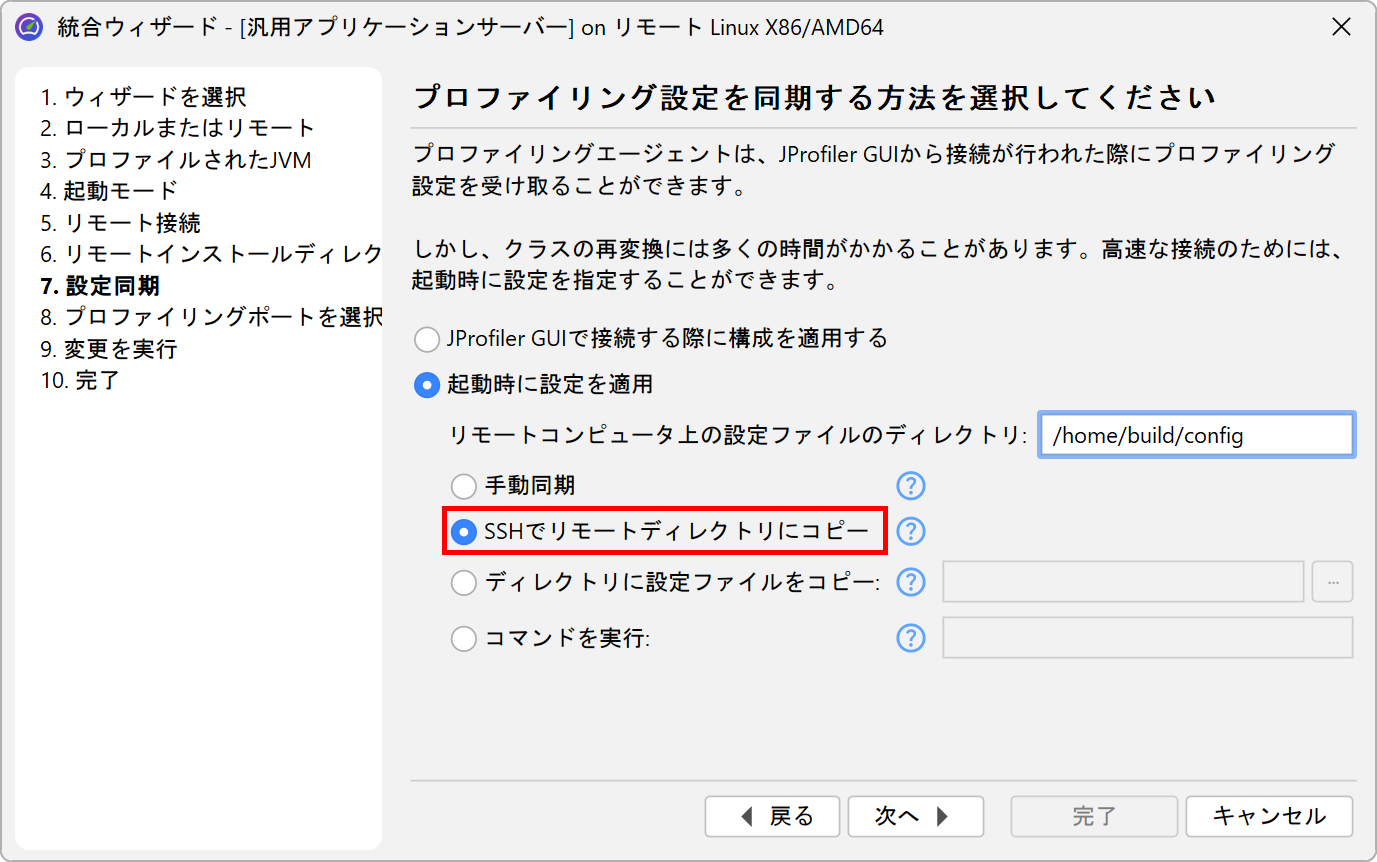Focus the remote config directory field
The height and width of the screenshot is (862, 1377).
[x=1197, y=435]
